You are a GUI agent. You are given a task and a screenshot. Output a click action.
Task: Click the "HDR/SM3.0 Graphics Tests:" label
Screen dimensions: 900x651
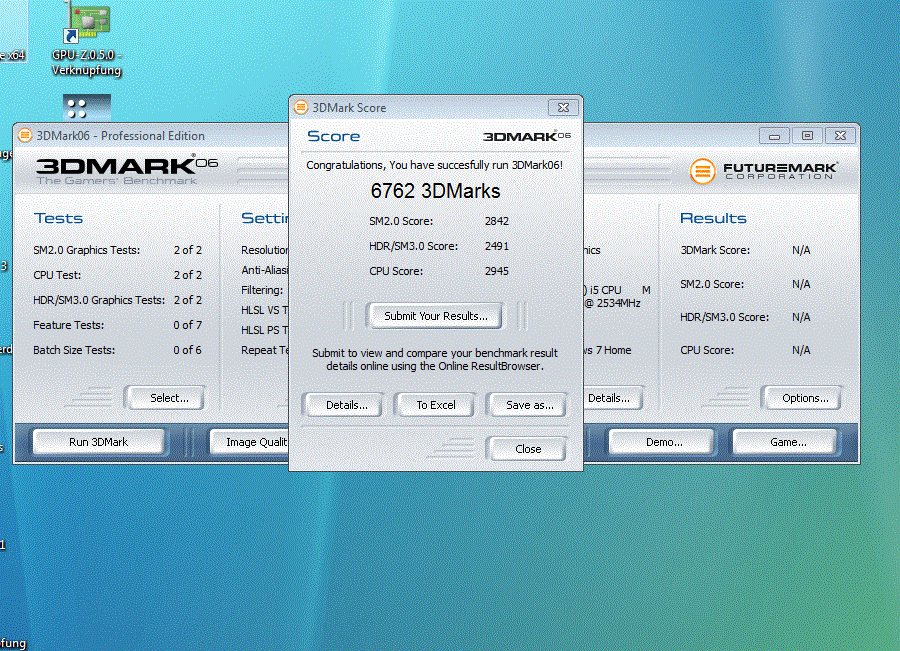pyautogui.click(x=99, y=300)
